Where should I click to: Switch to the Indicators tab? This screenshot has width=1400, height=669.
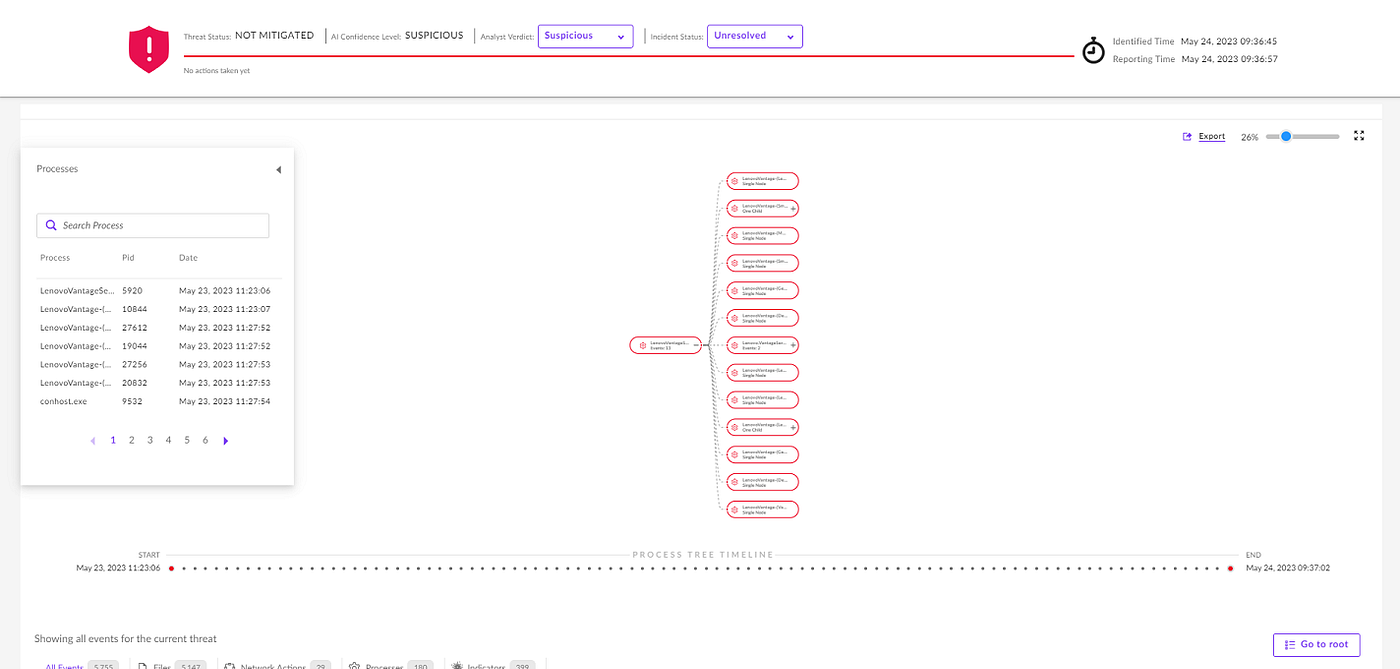point(493,665)
